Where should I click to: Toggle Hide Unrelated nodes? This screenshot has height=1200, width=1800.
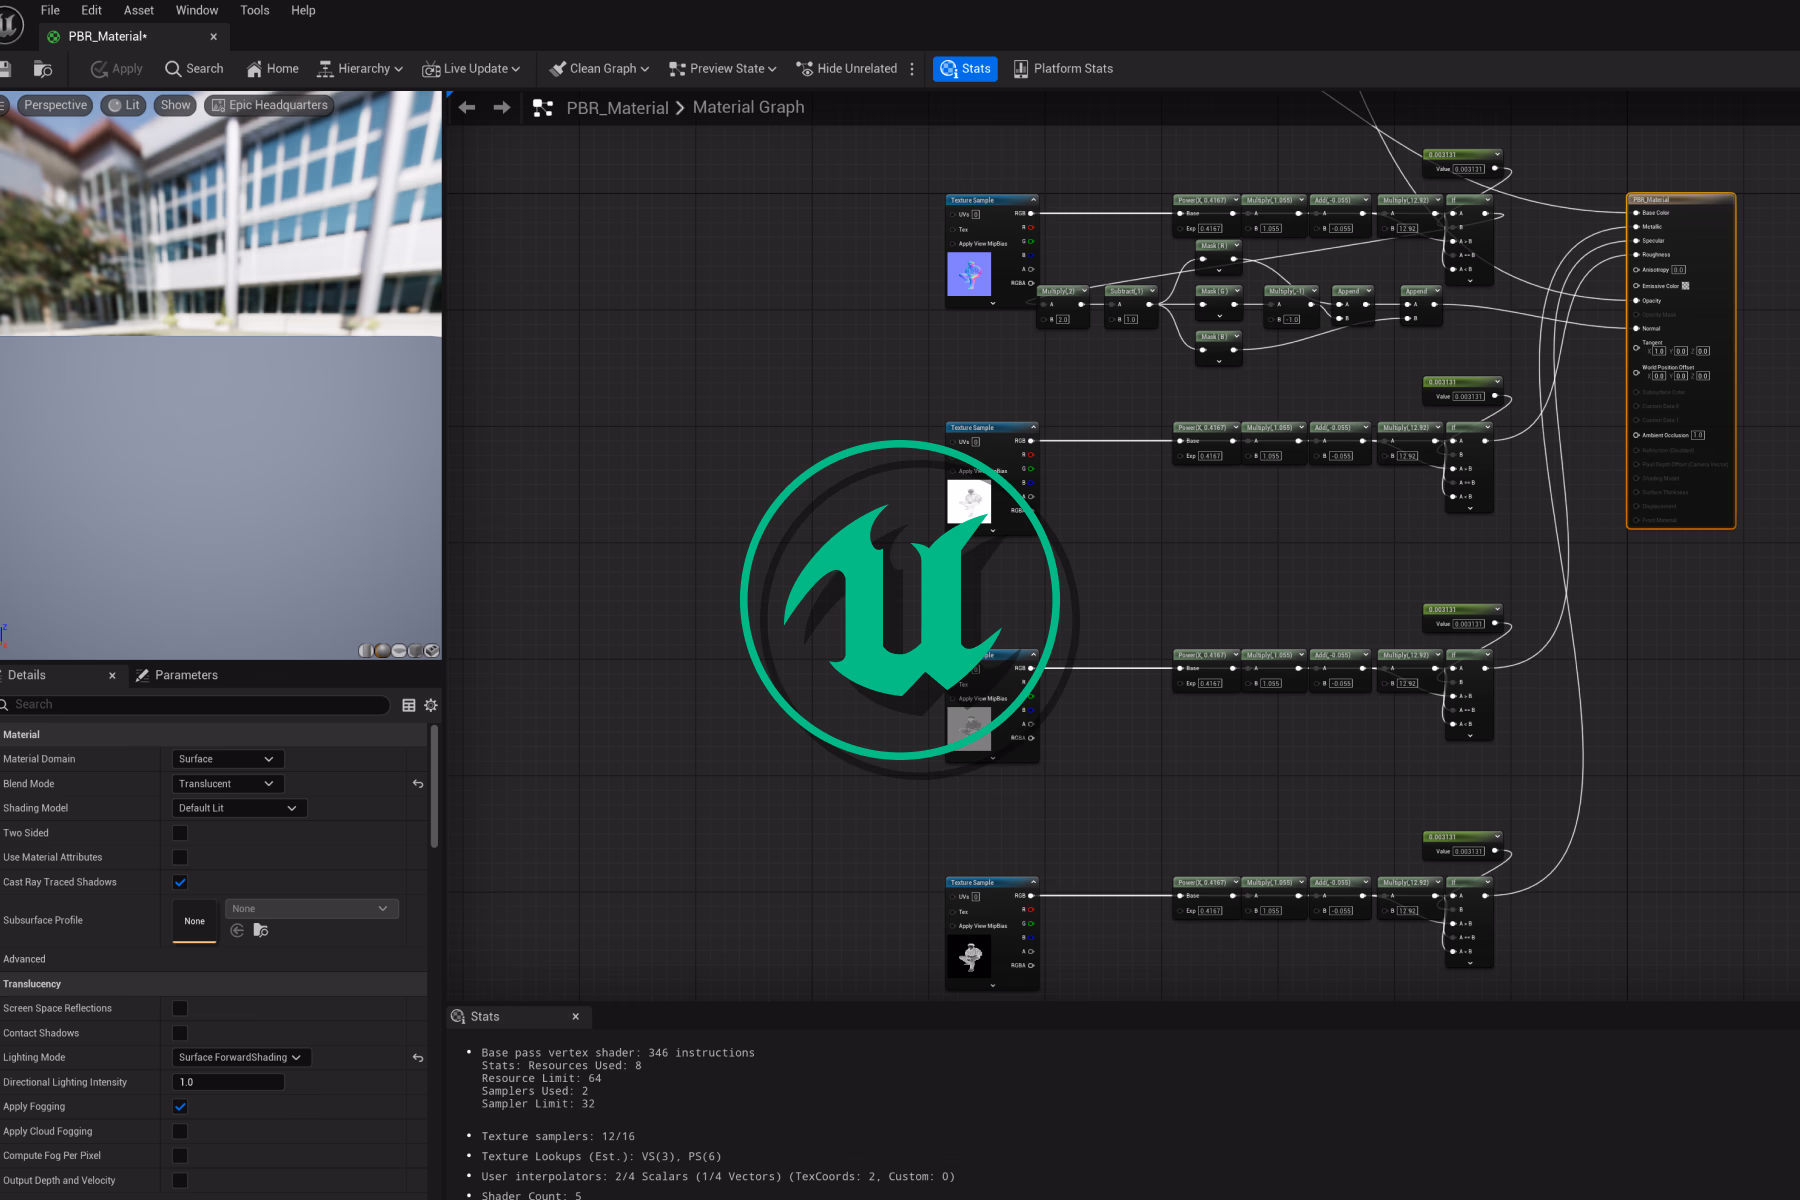(x=846, y=68)
